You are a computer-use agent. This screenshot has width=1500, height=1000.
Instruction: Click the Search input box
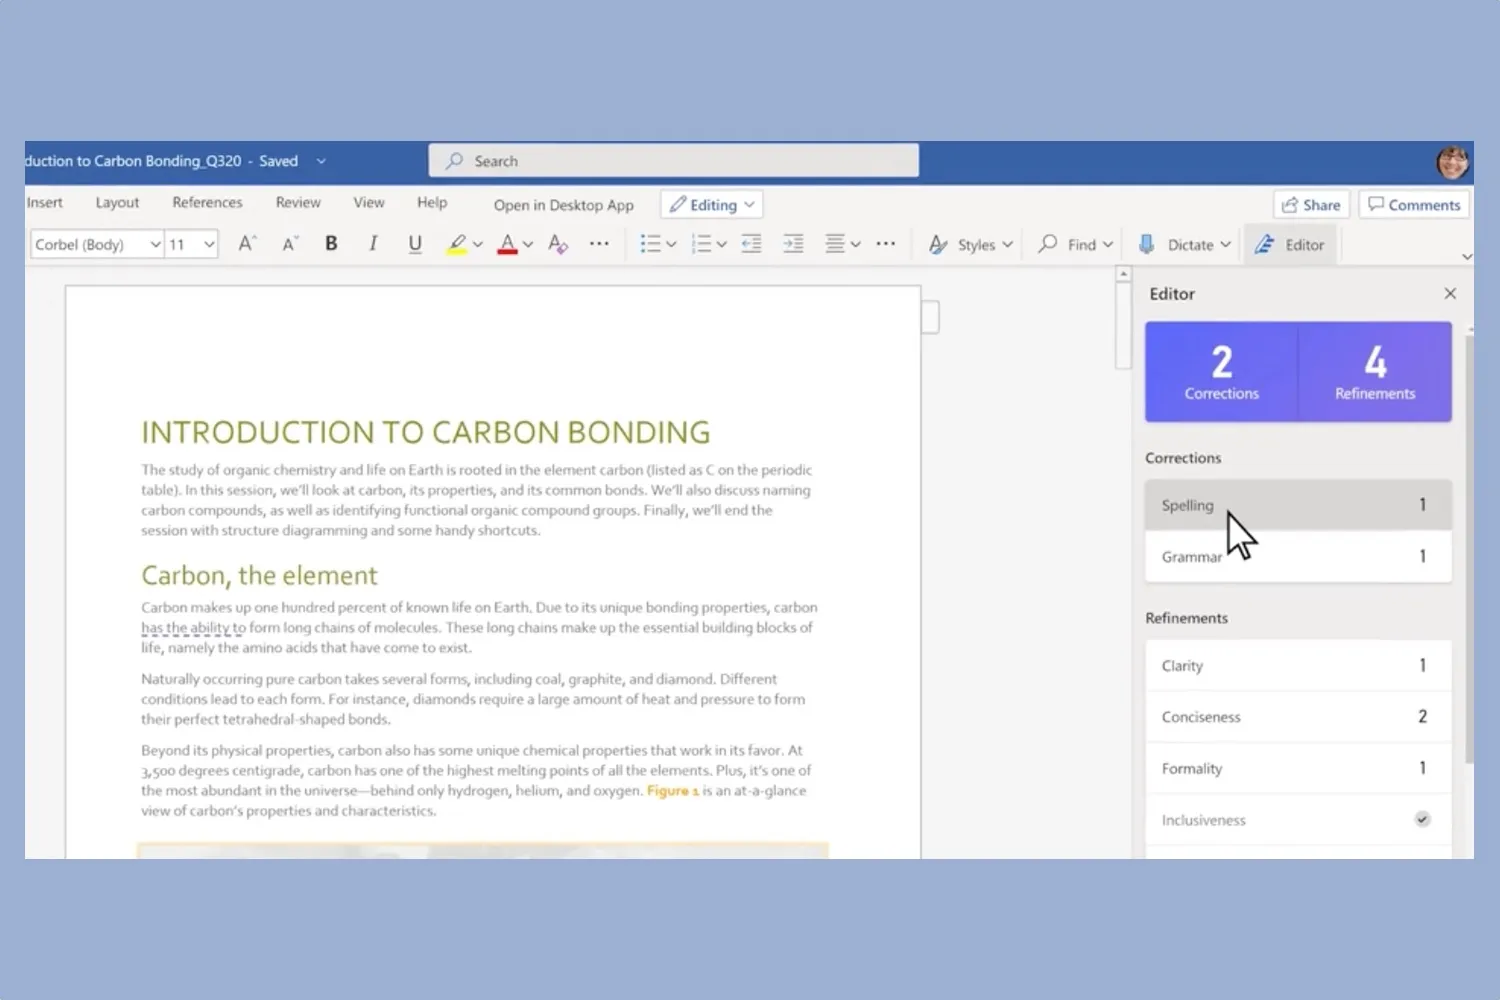point(674,161)
